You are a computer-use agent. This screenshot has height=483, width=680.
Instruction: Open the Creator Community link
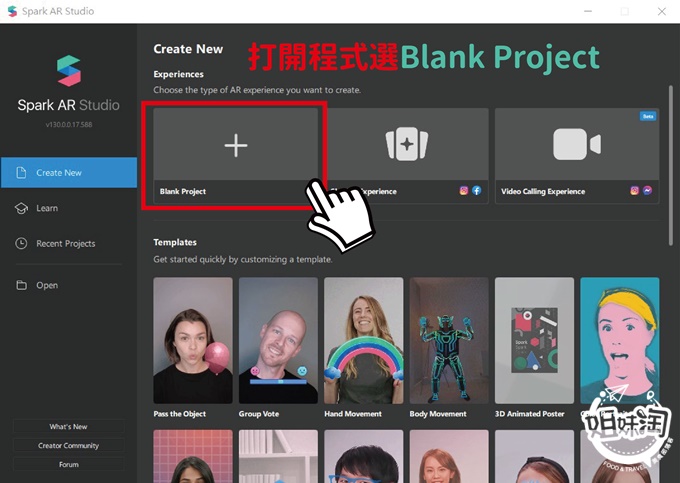[69, 445]
